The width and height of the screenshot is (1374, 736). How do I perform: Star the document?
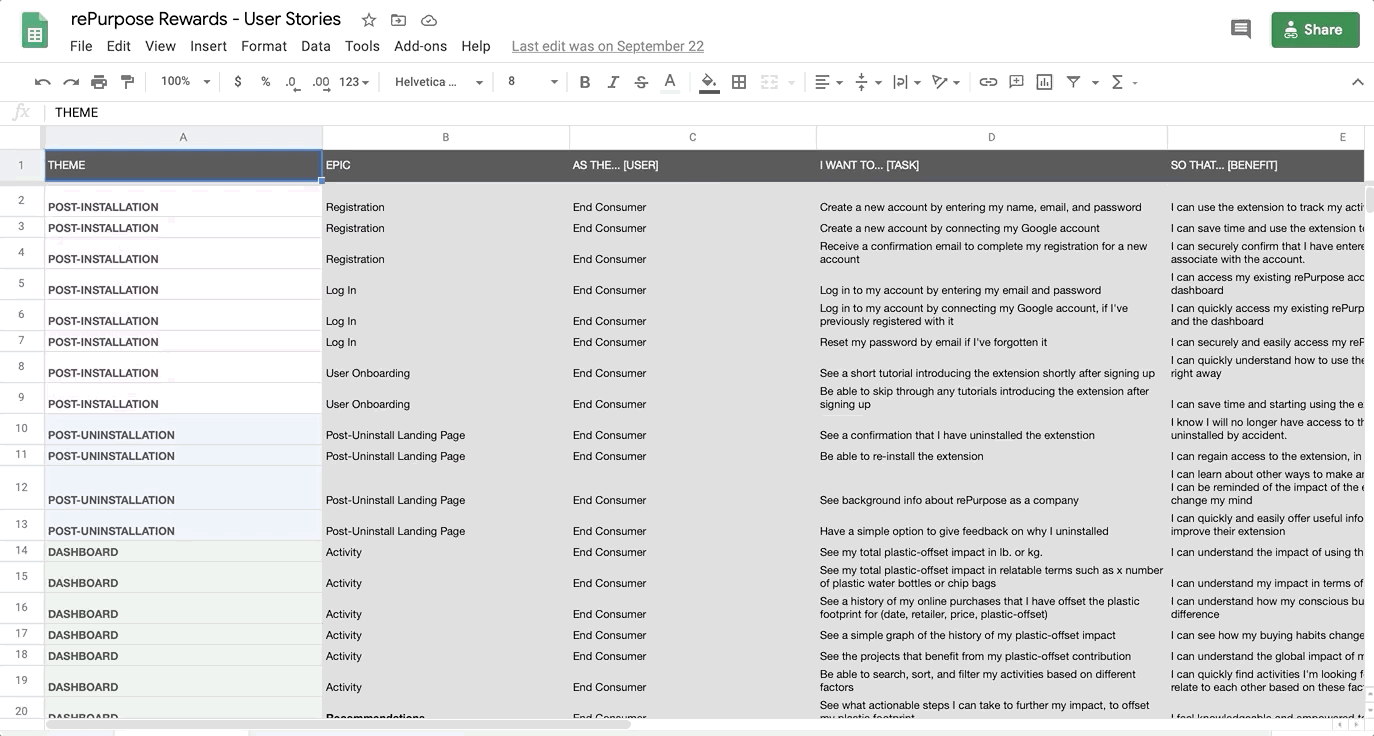click(369, 20)
